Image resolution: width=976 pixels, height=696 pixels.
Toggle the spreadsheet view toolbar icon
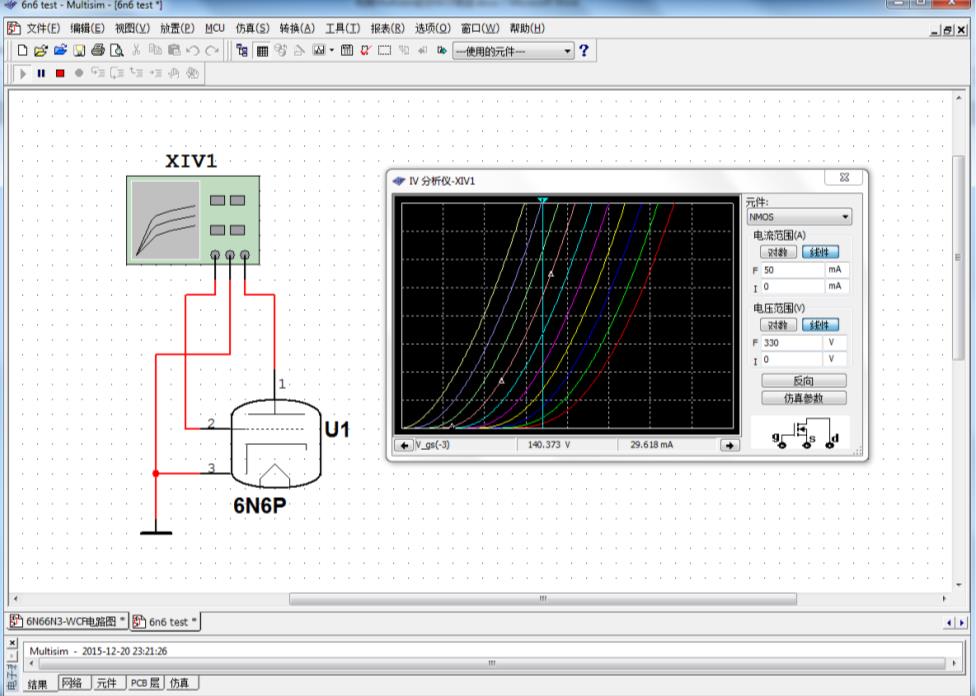pyautogui.click(x=262, y=50)
